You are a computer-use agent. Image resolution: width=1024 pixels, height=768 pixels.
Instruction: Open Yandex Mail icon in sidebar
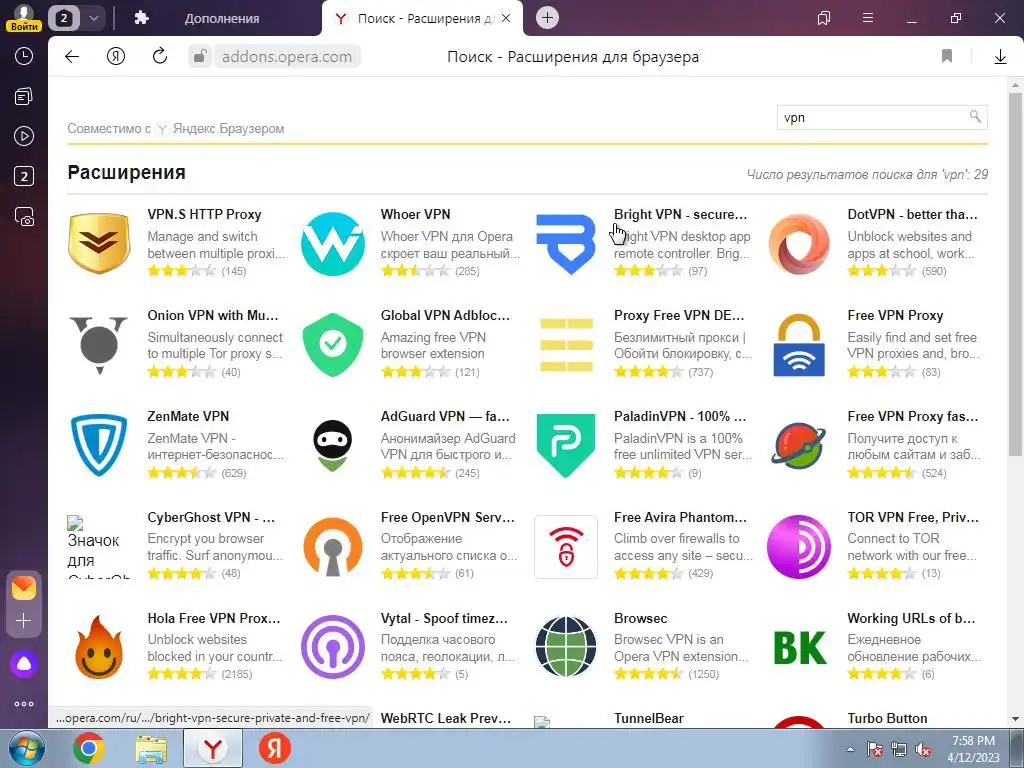(x=24, y=588)
